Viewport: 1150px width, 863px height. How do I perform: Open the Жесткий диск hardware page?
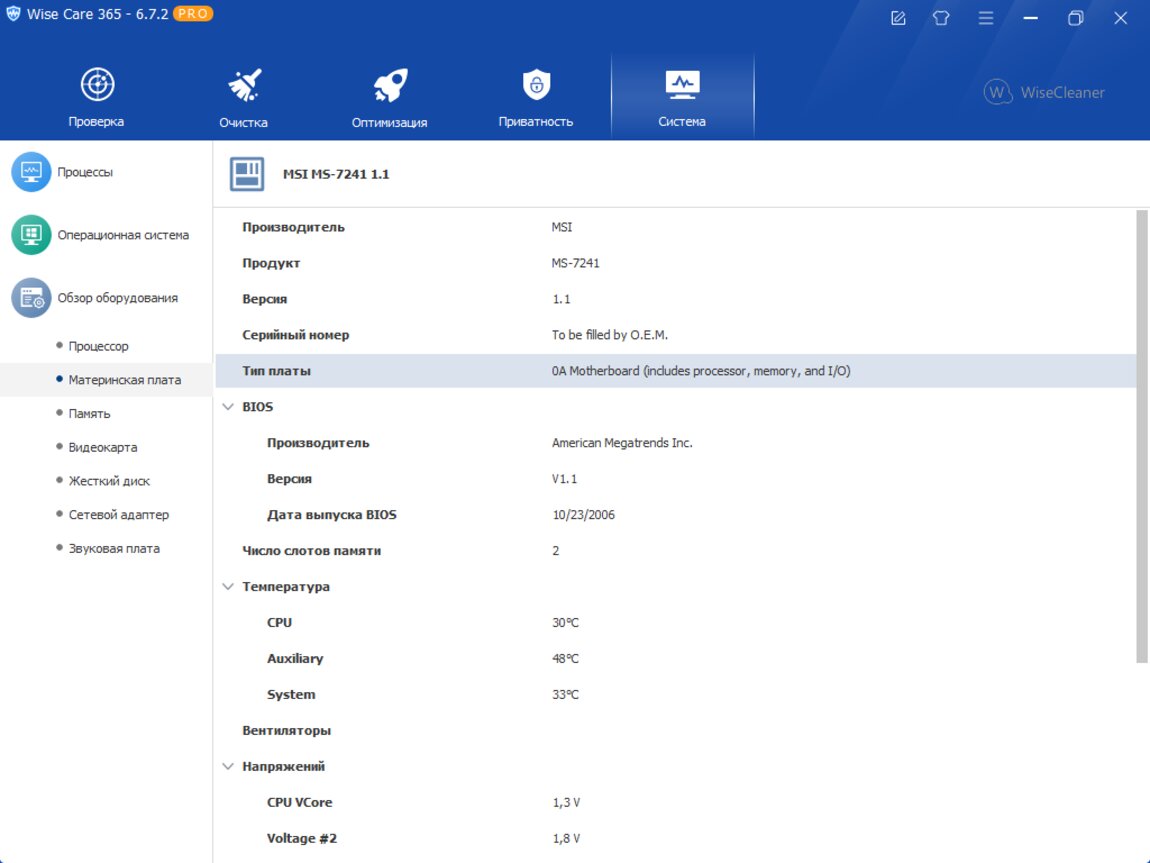point(108,481)
